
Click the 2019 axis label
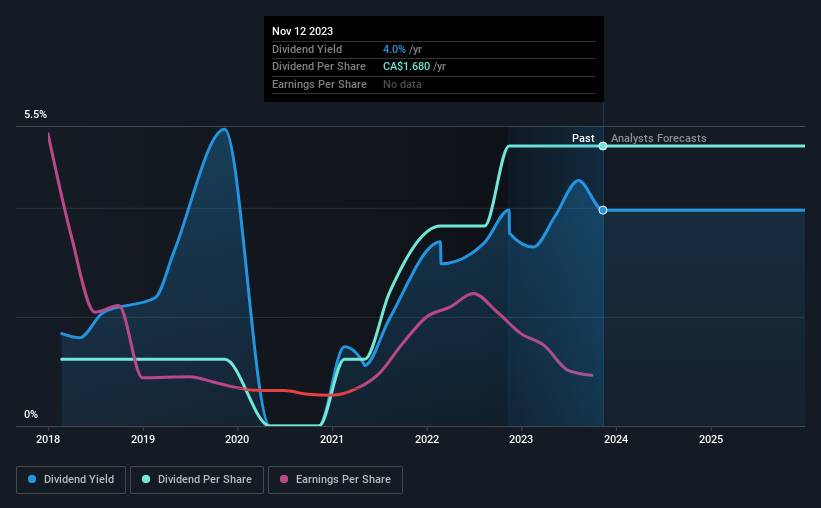143,439
